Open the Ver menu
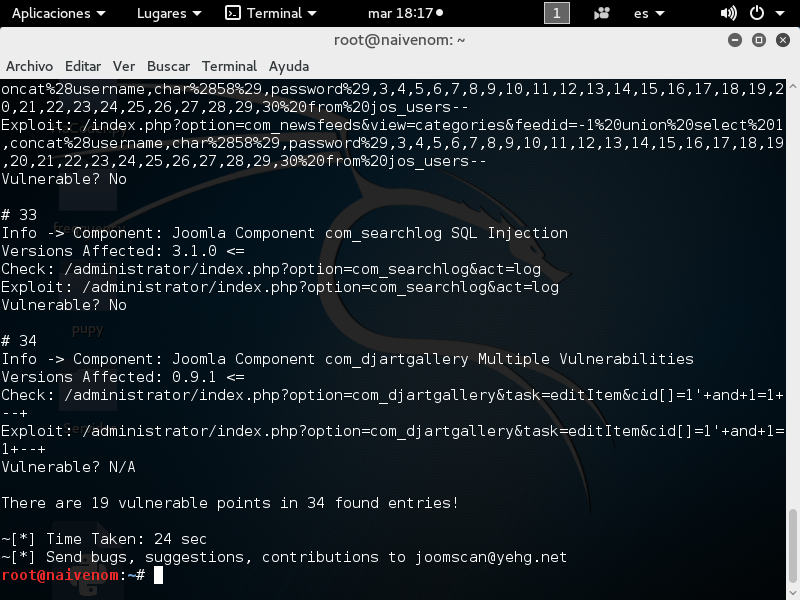Viewport: 800px width, 600px height. pyautogui.click(x=124, y=66)
